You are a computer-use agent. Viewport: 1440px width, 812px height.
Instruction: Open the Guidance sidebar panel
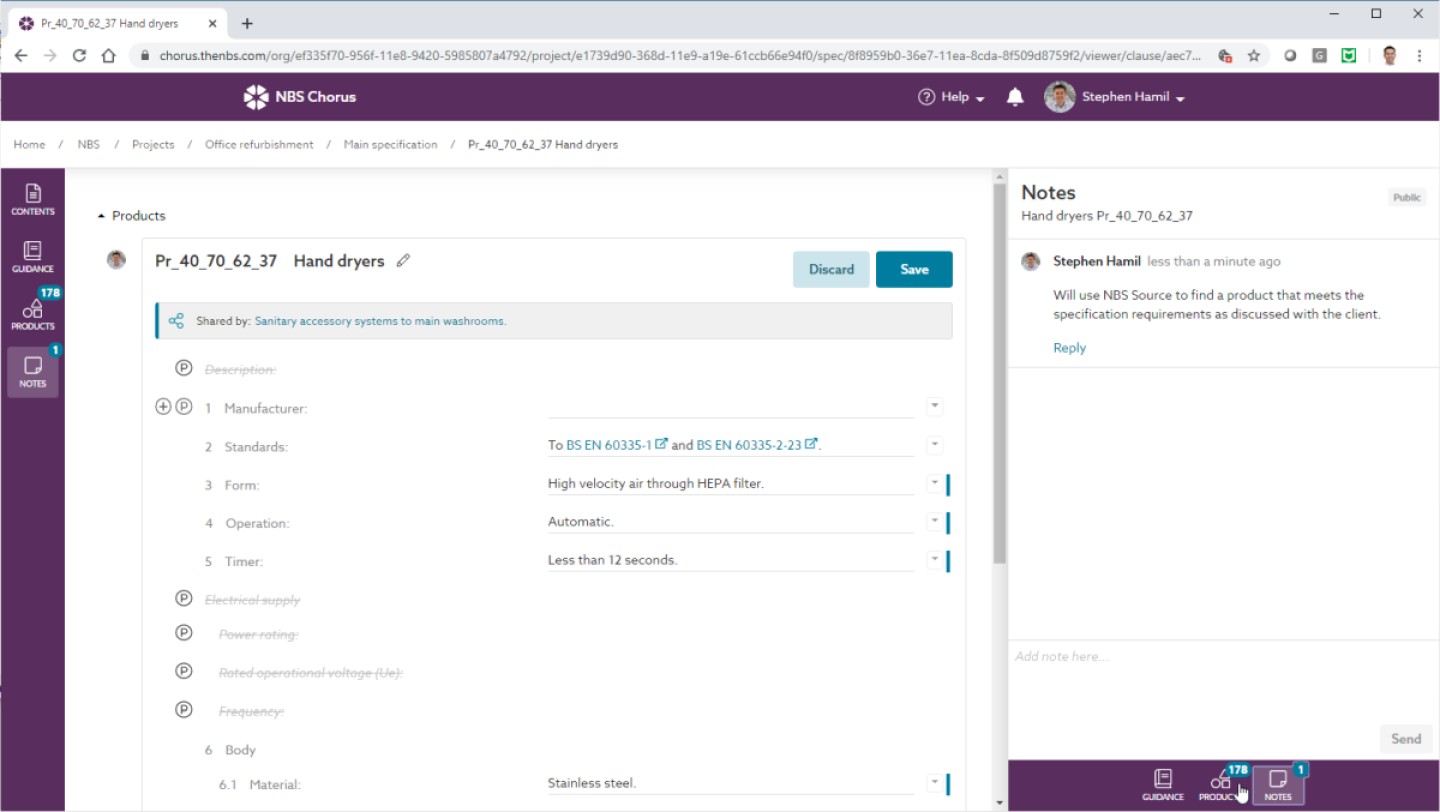coord(33,256)
